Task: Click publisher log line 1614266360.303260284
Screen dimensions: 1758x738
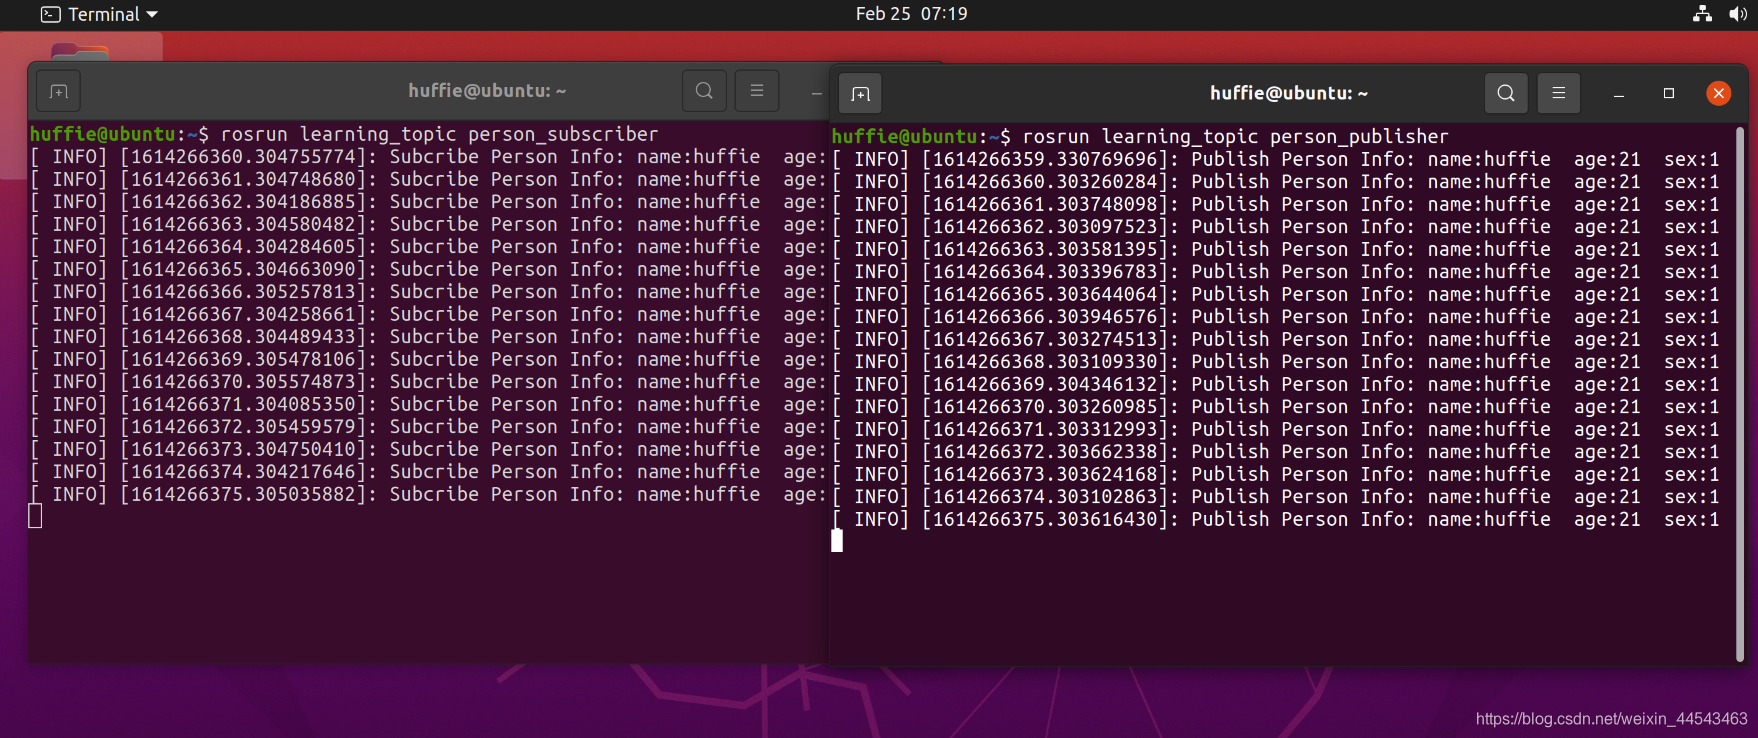Action: coord(1276,182)
